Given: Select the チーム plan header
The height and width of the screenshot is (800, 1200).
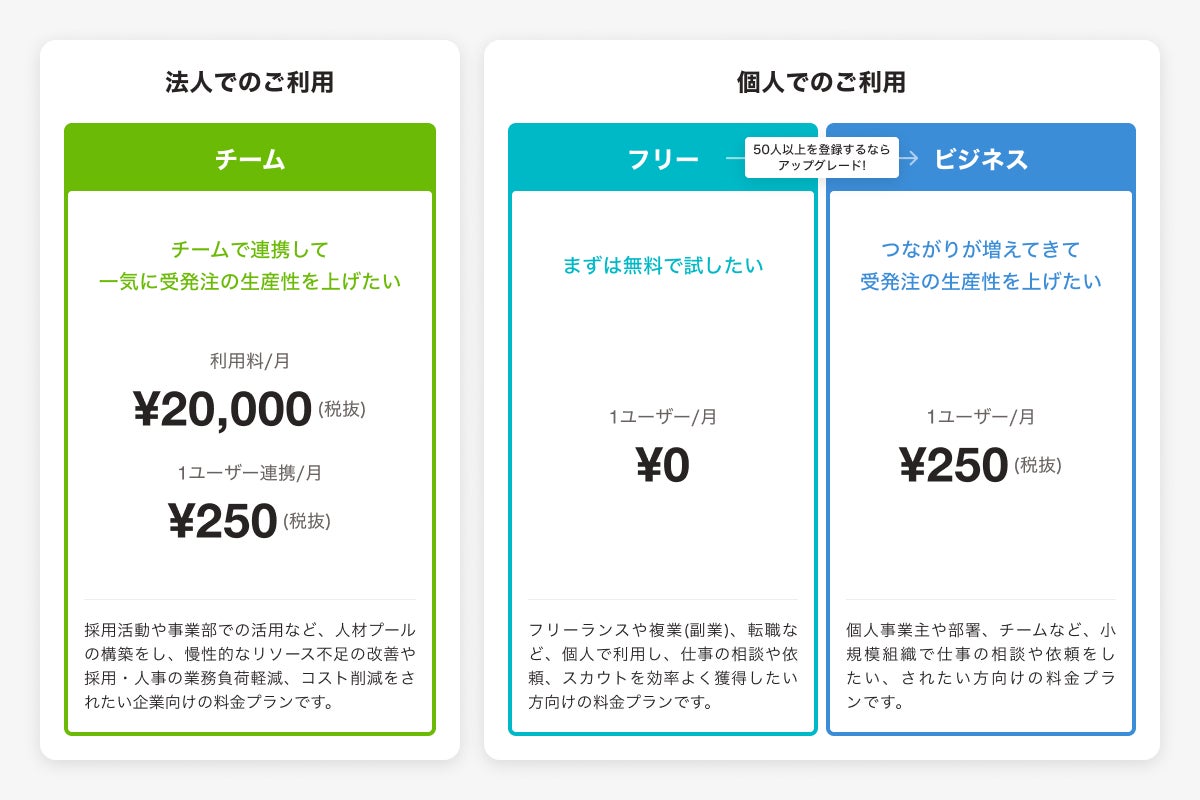Looking at the screenshot, I should click(x=250, y=159).
